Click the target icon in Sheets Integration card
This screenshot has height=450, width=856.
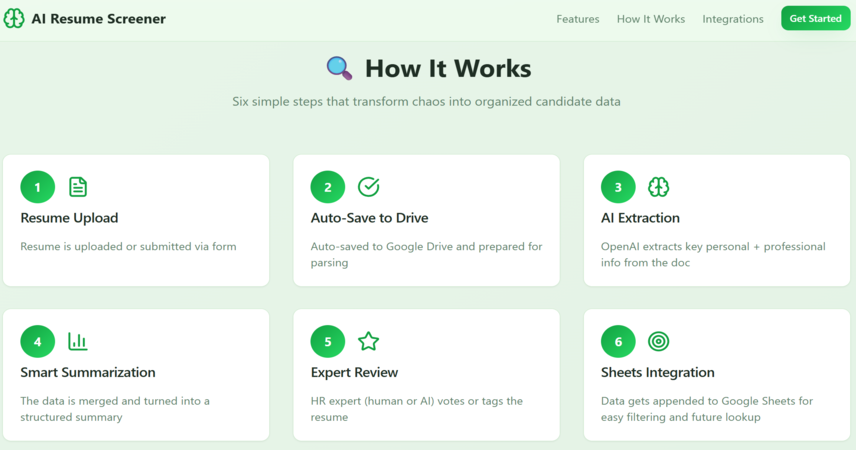658,341
